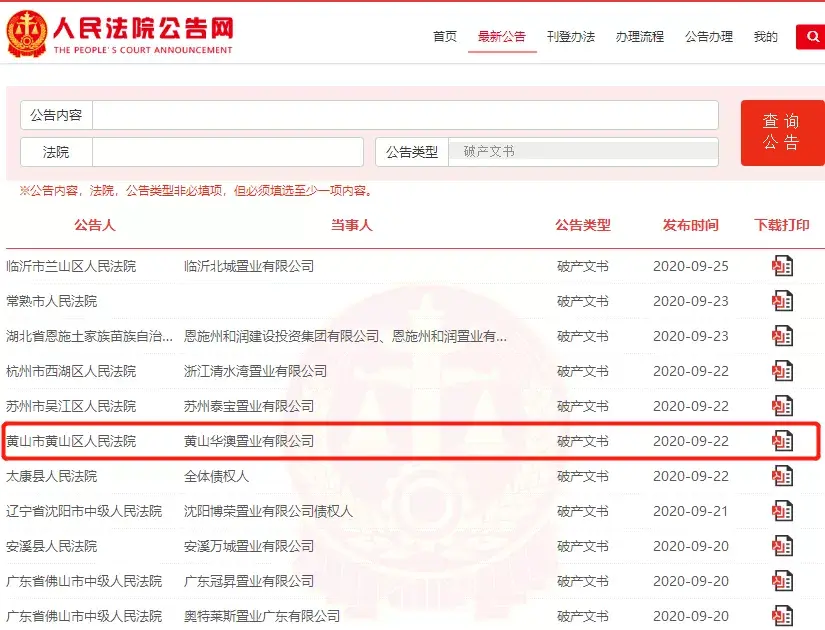Screen dimensions: 825x630
Task: Click the 我的 navigation item
Action: (x=766, y=36)
